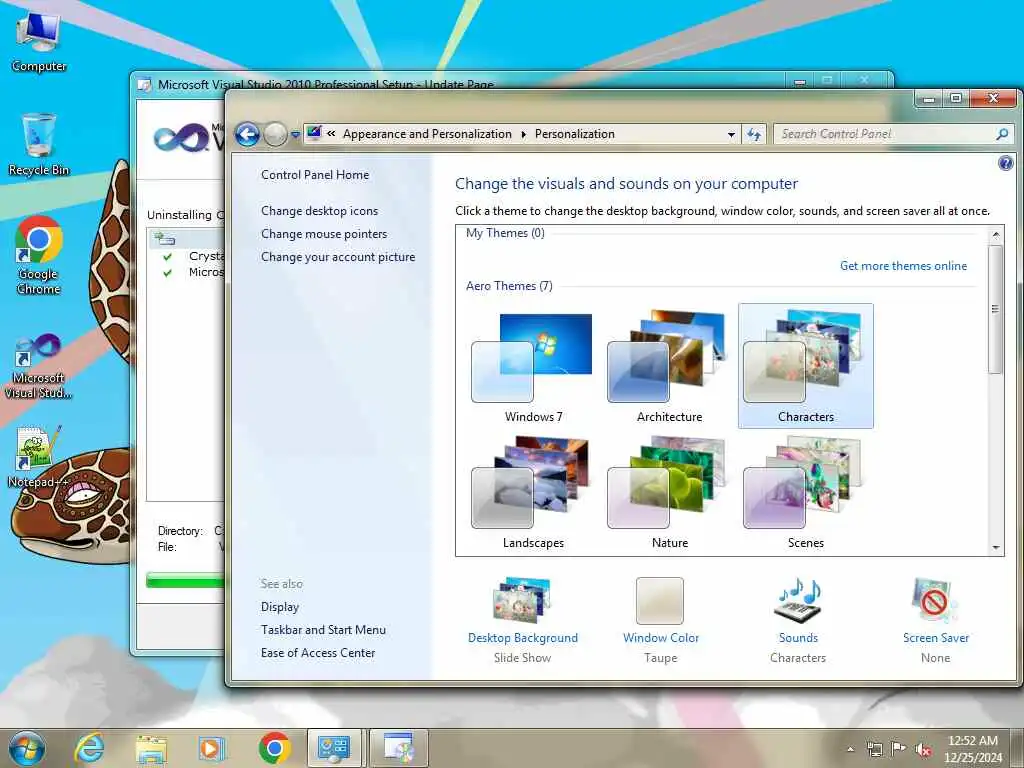This screenshot has width=1024, height=768.
Task: Click the Visual Studio Setup green progress bar
Action: (x=185, y=580)
